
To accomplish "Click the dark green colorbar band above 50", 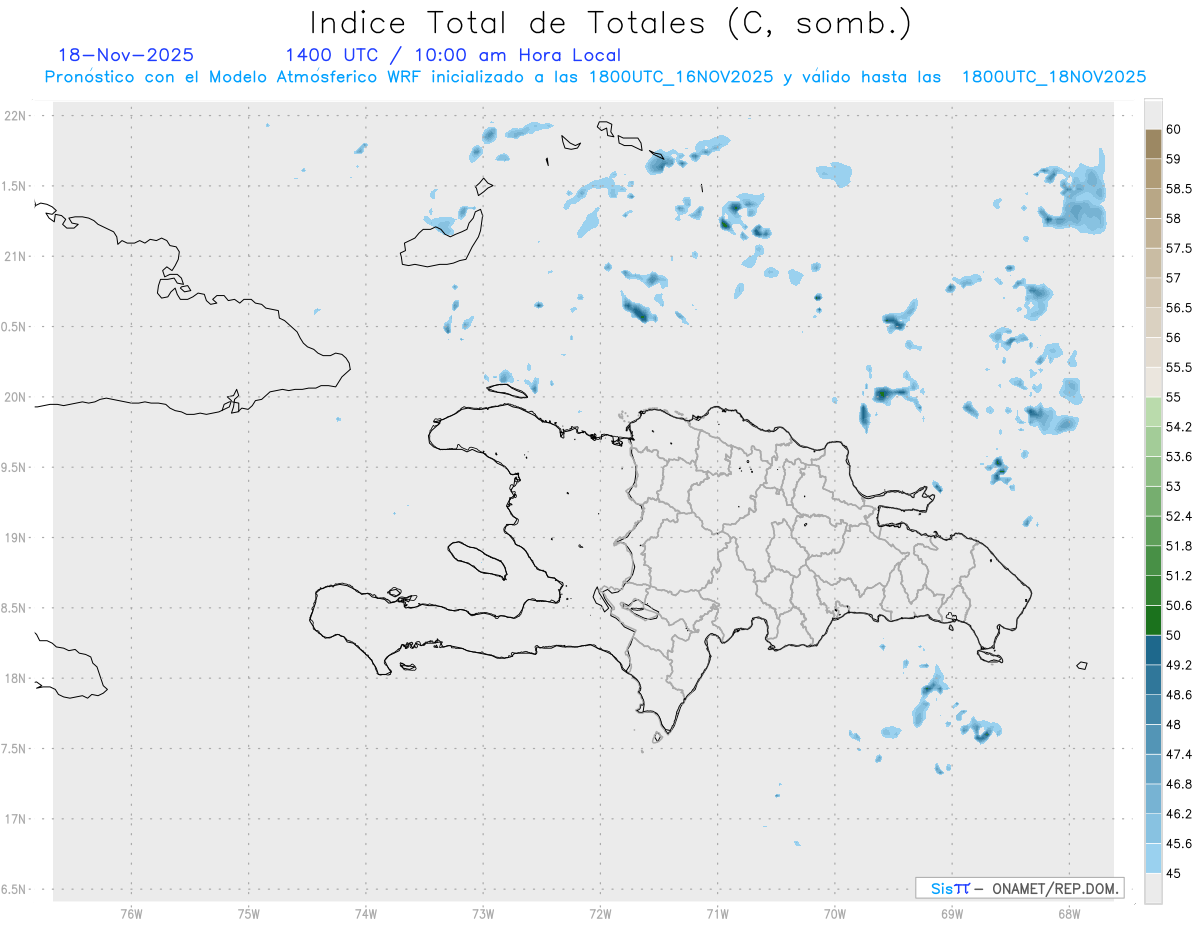I will [1153, 620].
